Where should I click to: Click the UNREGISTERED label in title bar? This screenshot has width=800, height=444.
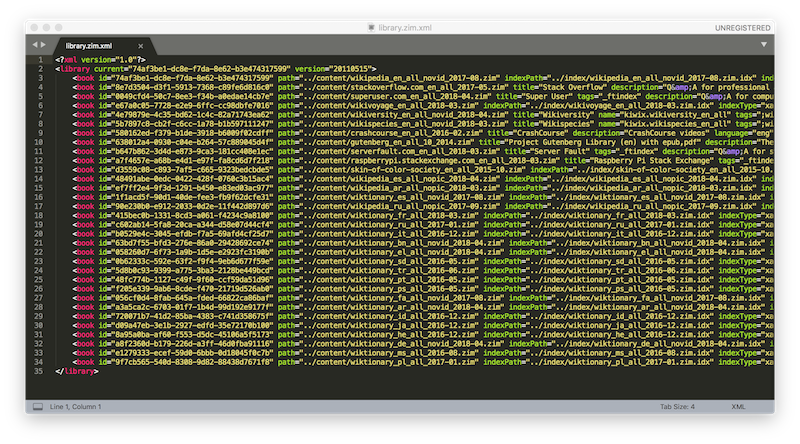[742, 28]
